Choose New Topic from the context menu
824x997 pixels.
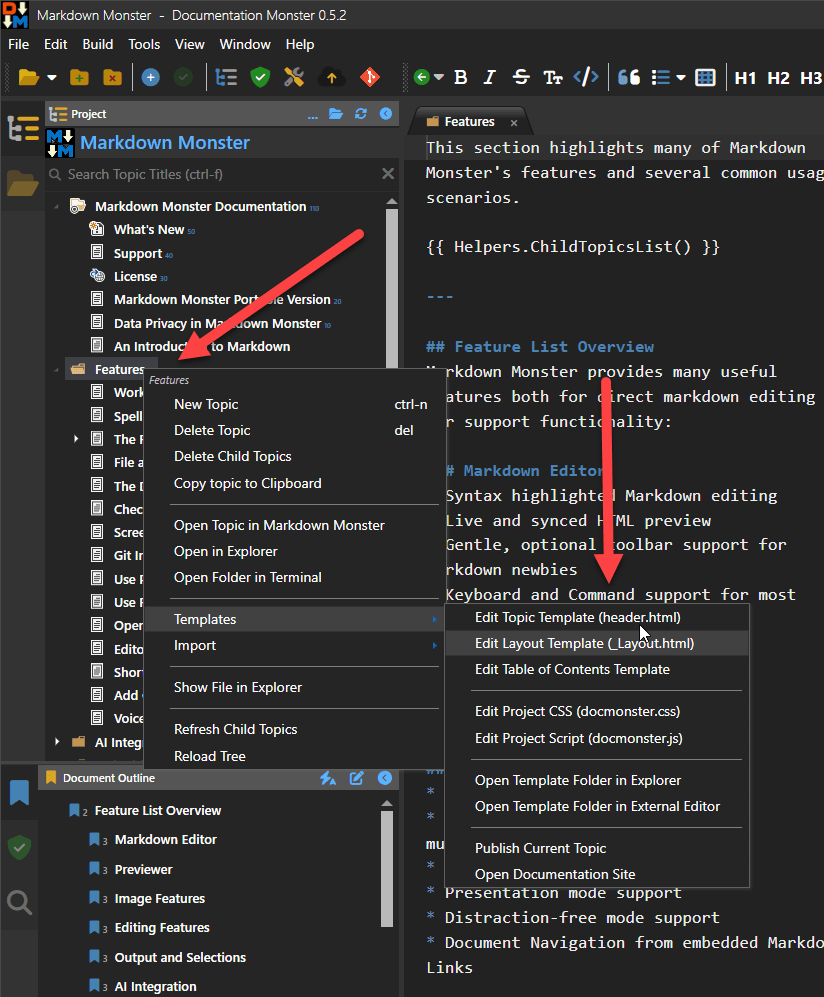(x=296, y=404)
